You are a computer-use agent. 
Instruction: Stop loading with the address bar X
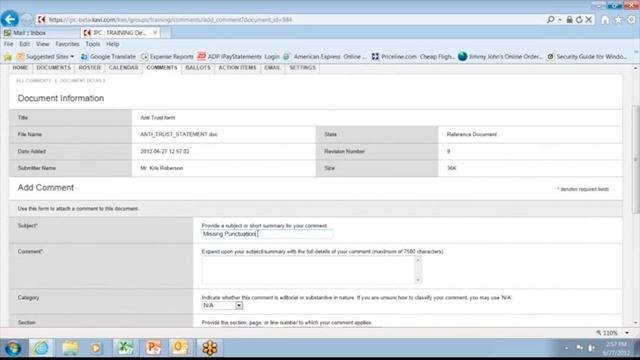pos(589,19)
